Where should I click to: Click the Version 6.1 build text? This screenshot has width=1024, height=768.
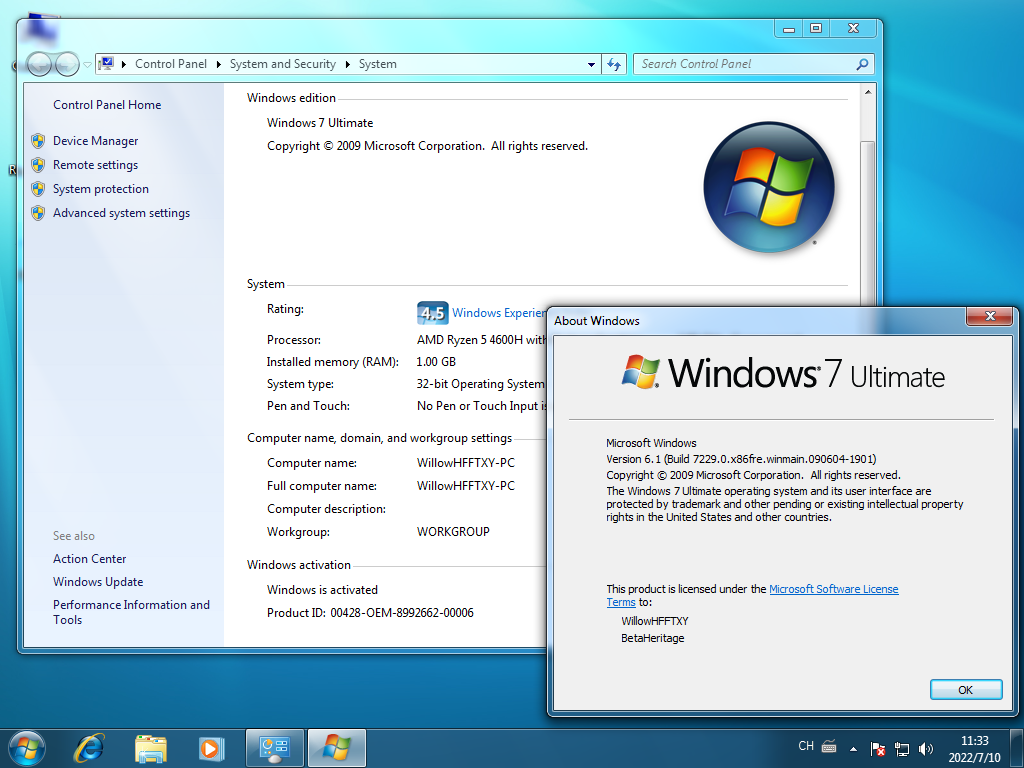(741, 459)
